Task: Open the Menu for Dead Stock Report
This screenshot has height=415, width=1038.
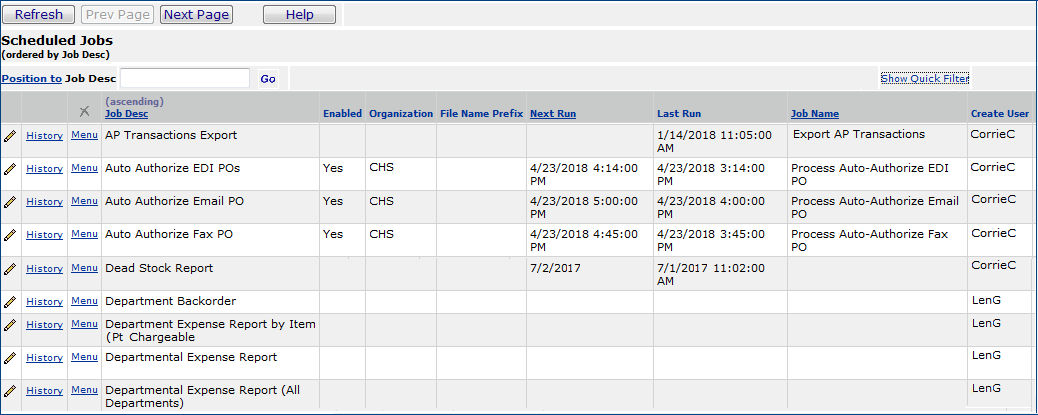Action: click(84, 268)
